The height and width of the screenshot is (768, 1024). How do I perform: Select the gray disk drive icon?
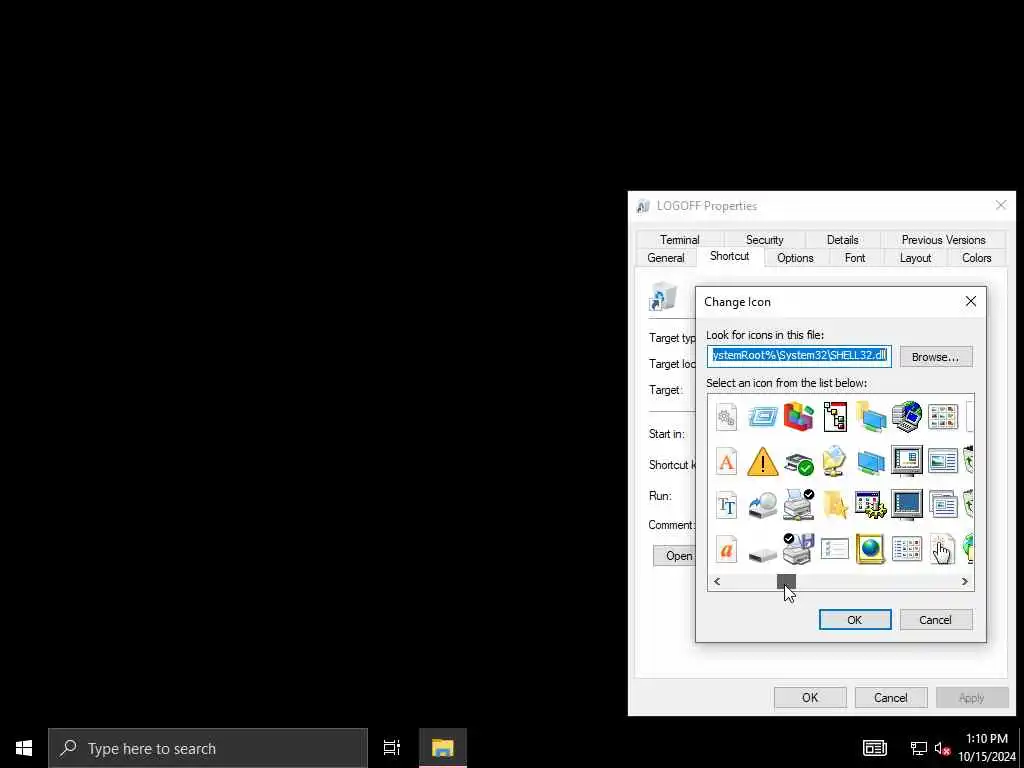tap(762, 554)
